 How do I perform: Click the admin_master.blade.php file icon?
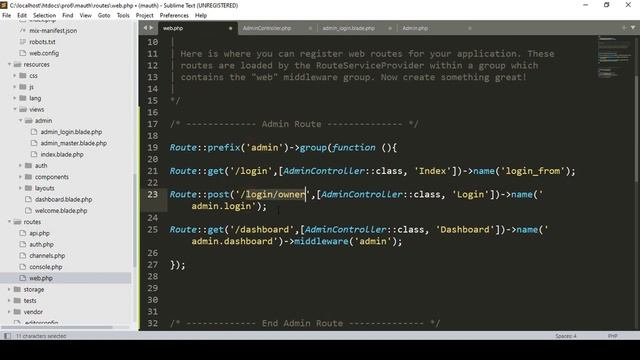coord(34,143)
